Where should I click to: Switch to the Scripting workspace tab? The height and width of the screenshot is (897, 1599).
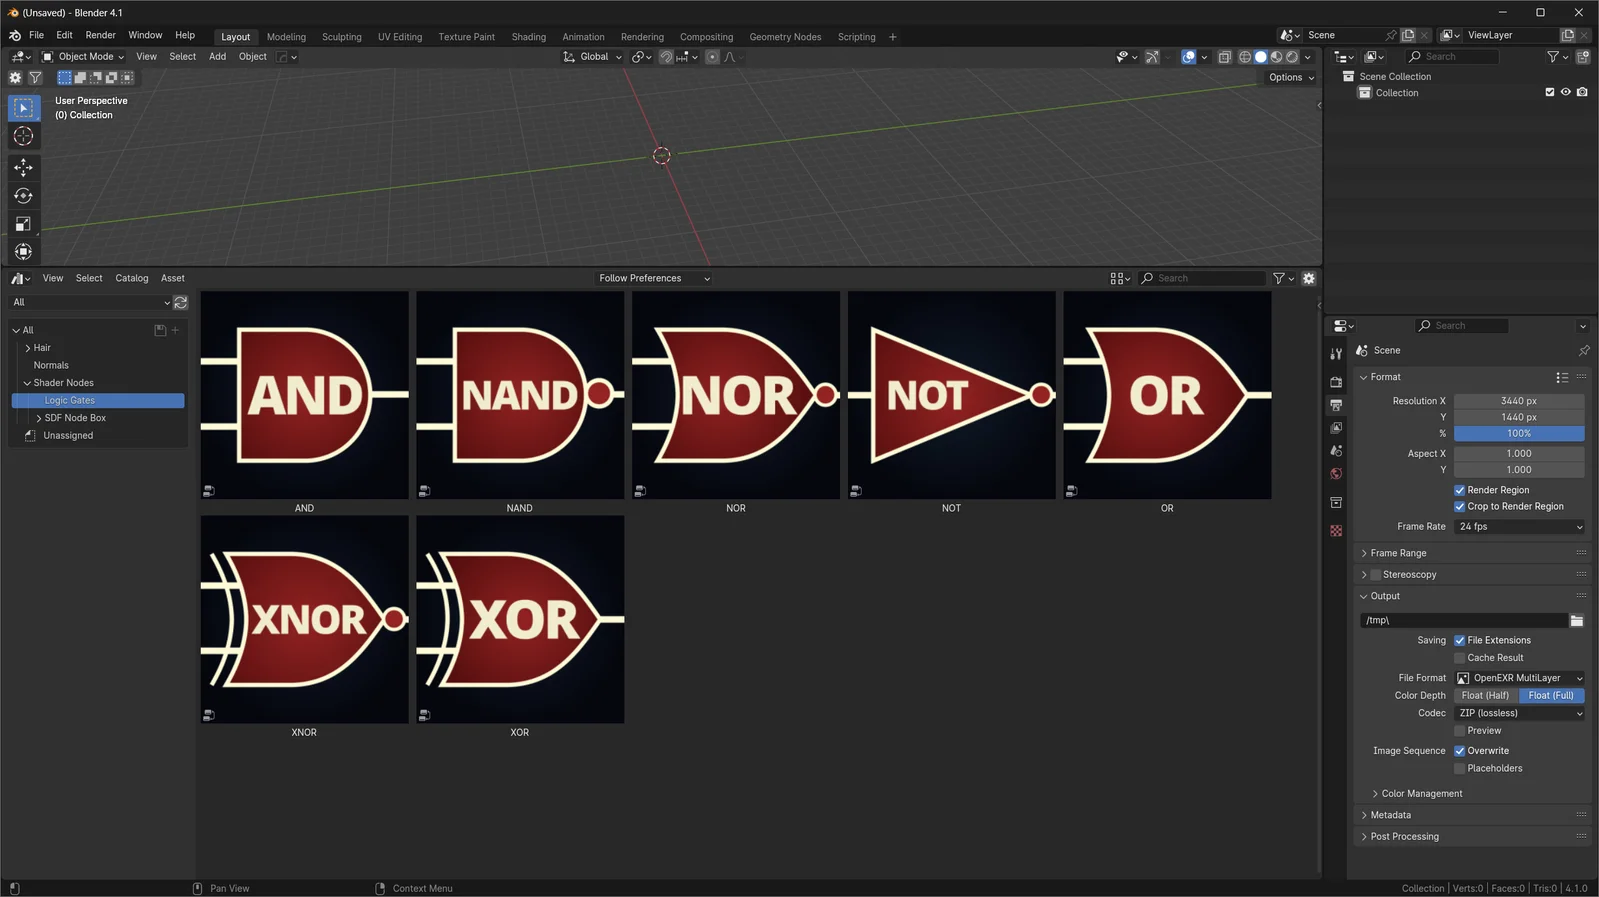856,37
